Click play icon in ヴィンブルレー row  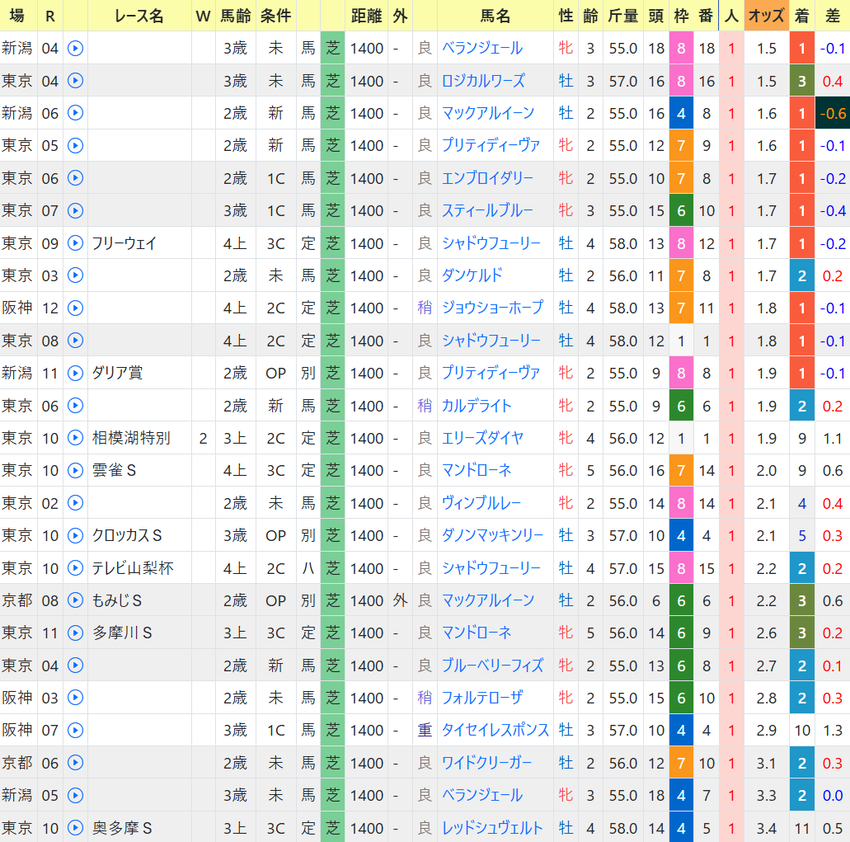[x=75, y=503]
